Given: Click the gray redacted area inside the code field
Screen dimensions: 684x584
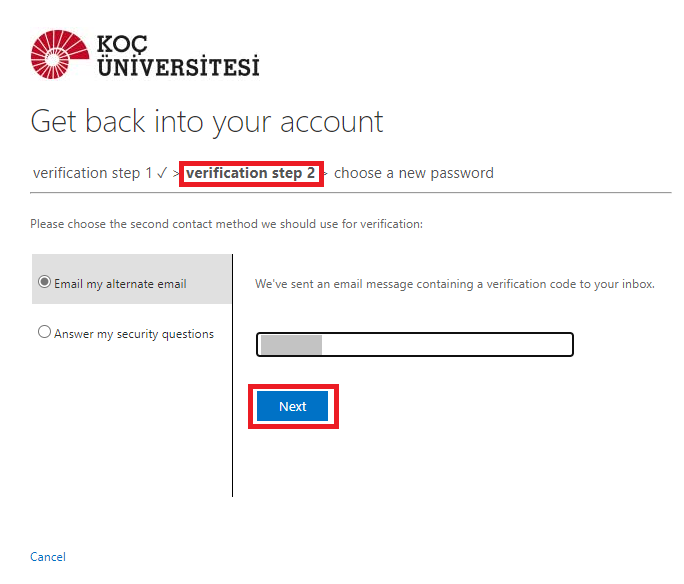Looking at the screenshot, I should [x=290, y=345].
